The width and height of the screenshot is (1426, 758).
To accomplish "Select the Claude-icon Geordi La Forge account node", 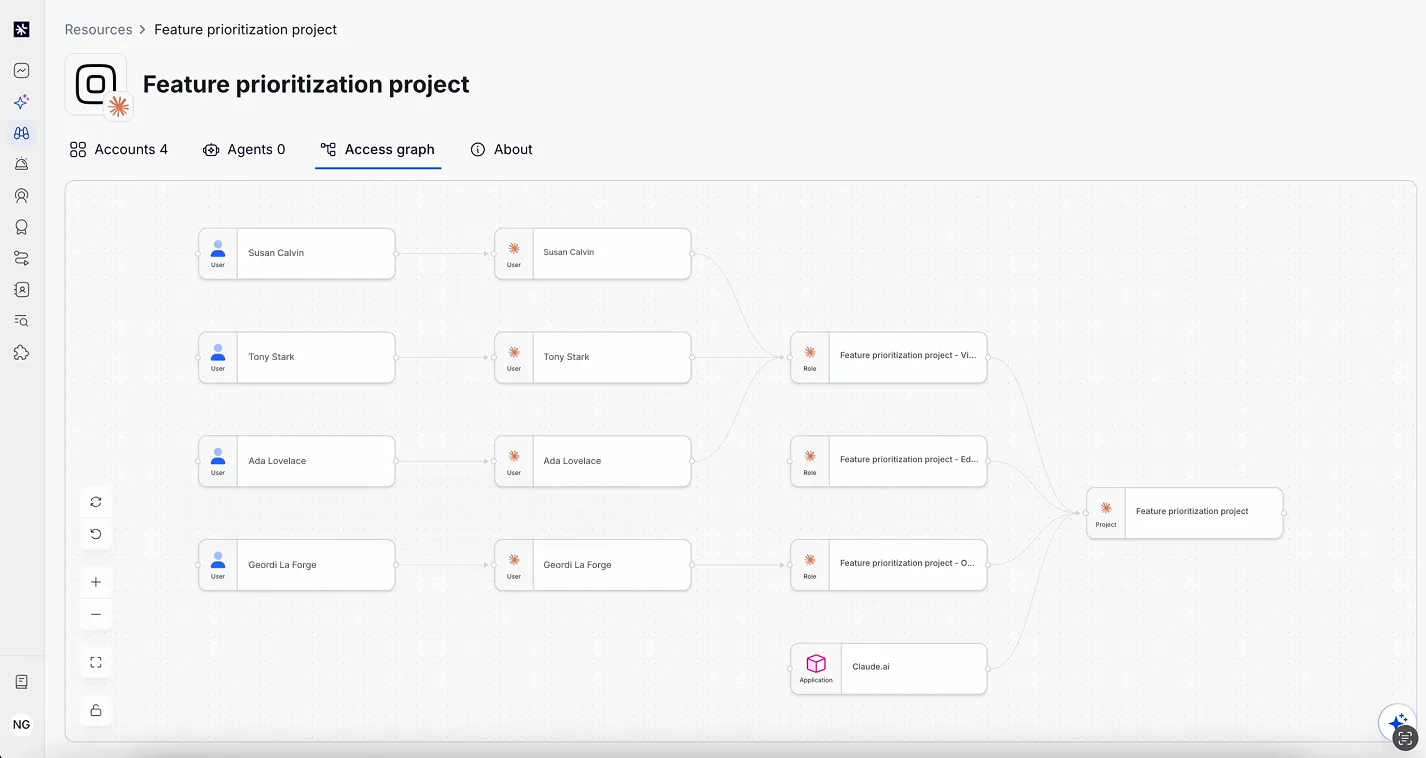I will (593, 565).
